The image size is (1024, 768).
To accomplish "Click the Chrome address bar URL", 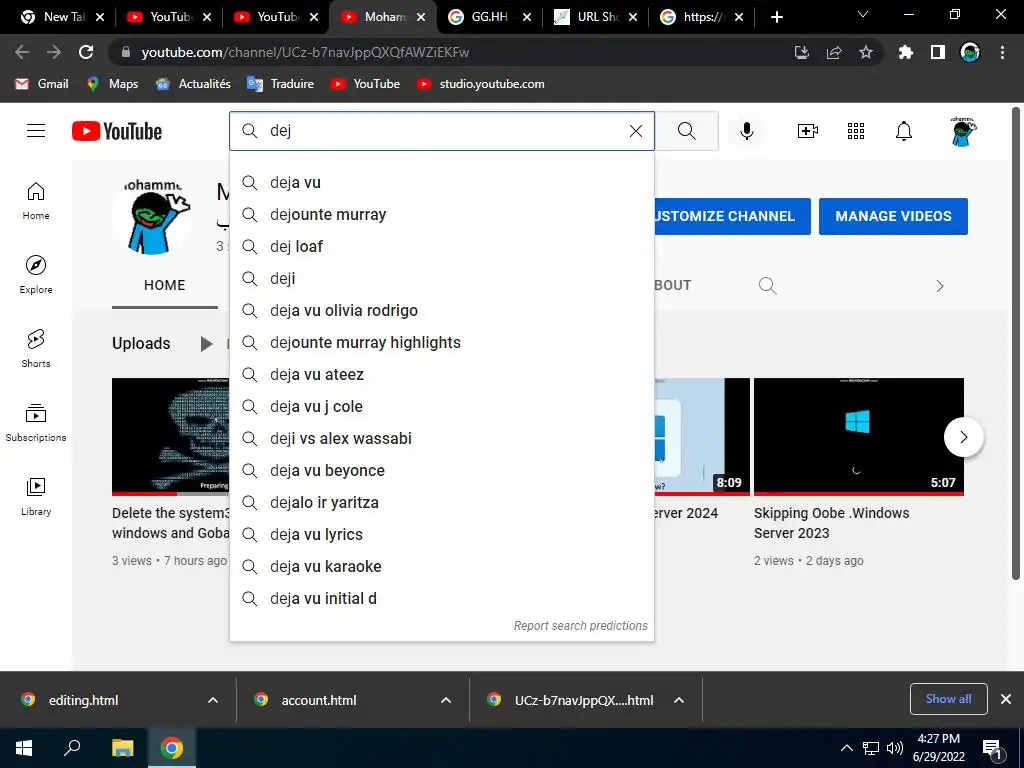I will click(305, 52).
